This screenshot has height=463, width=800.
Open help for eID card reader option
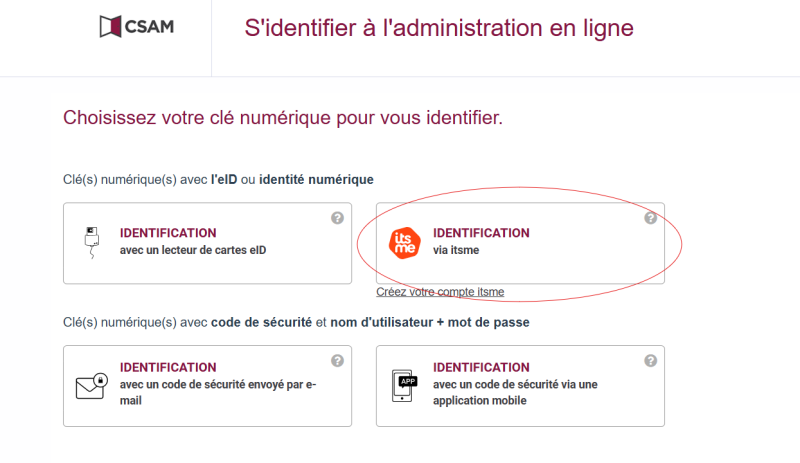(x=337, y=218)
